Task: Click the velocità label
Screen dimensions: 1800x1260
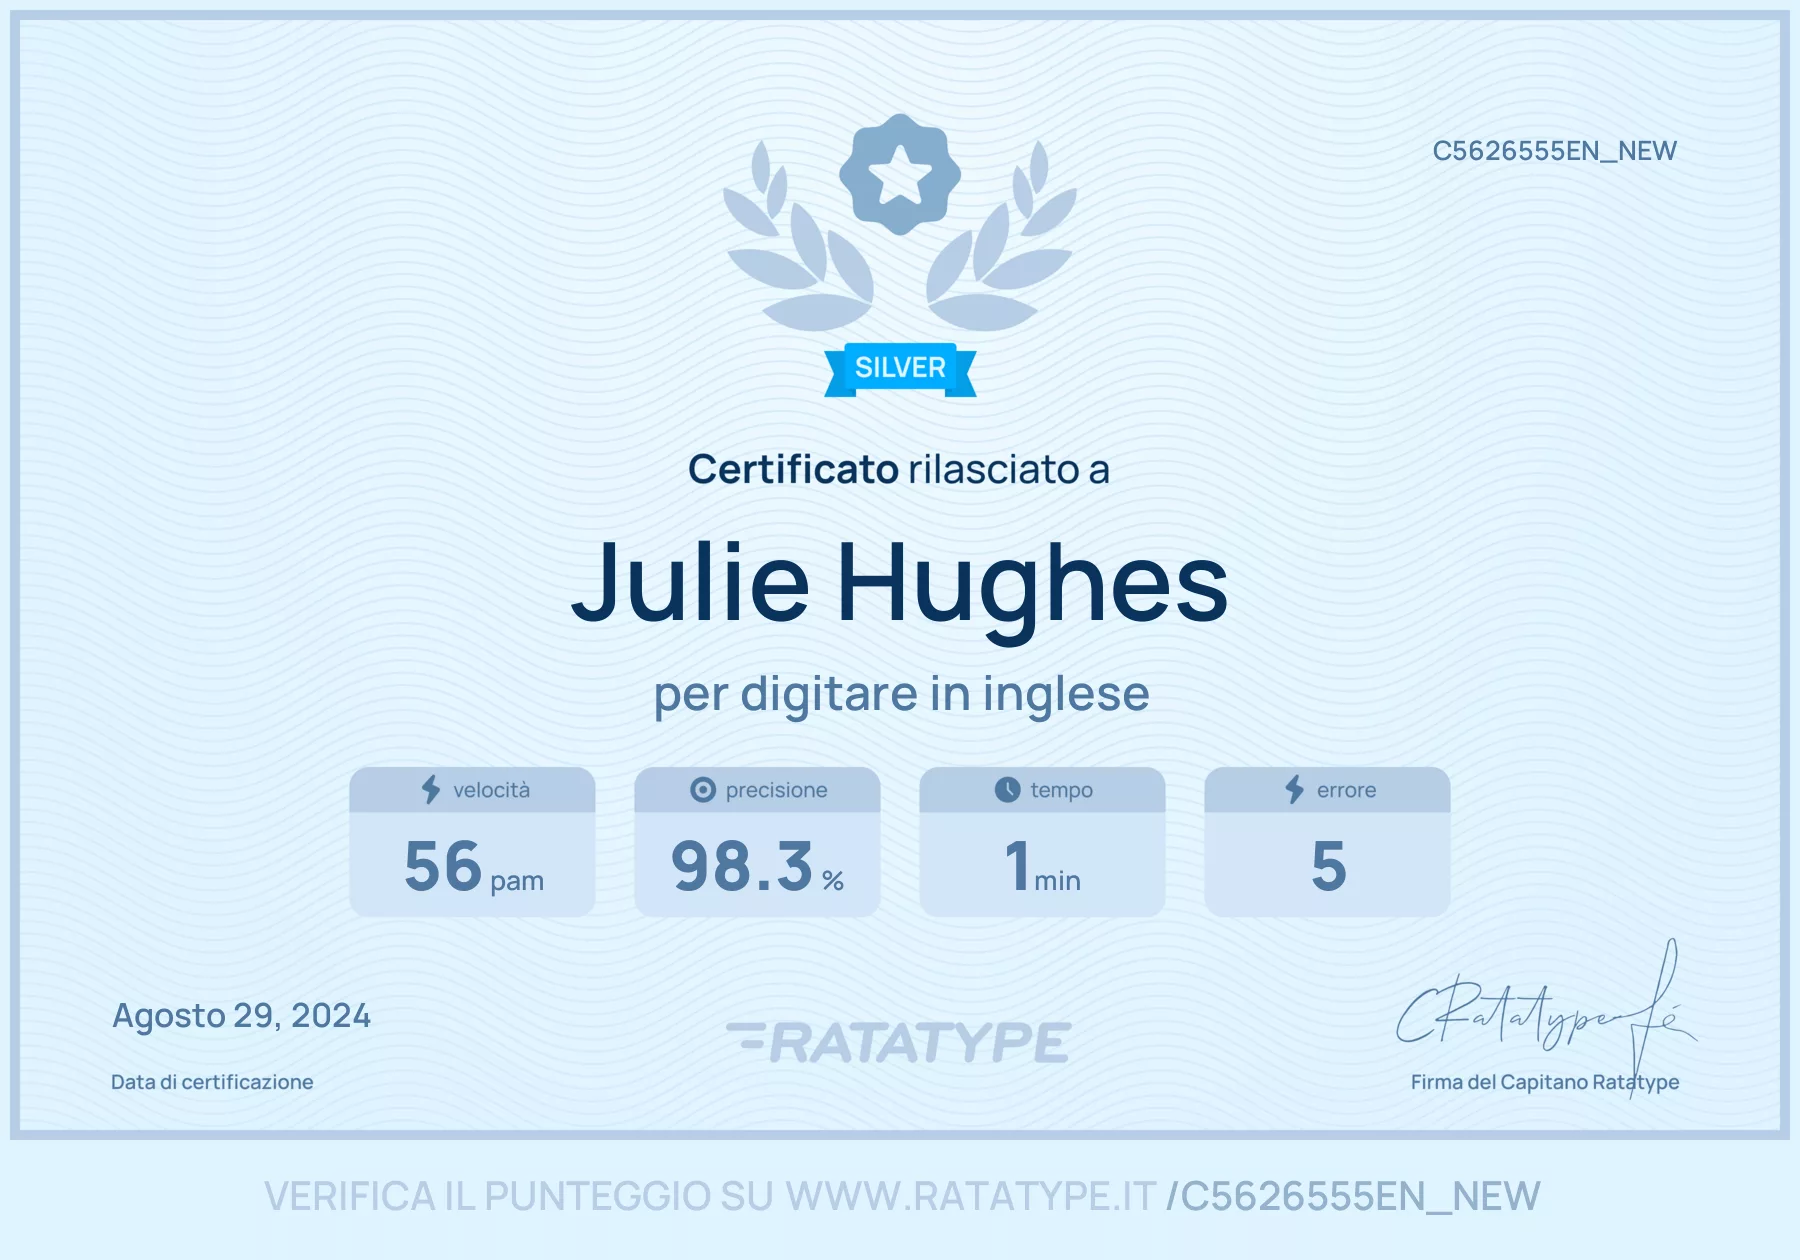Action: [492, 790]
